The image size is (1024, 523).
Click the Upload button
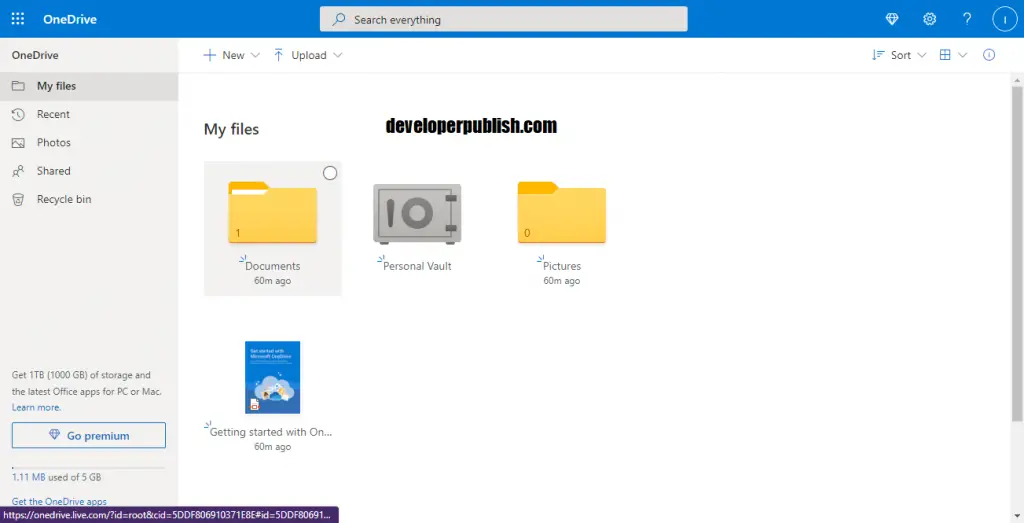coord(300,55)
